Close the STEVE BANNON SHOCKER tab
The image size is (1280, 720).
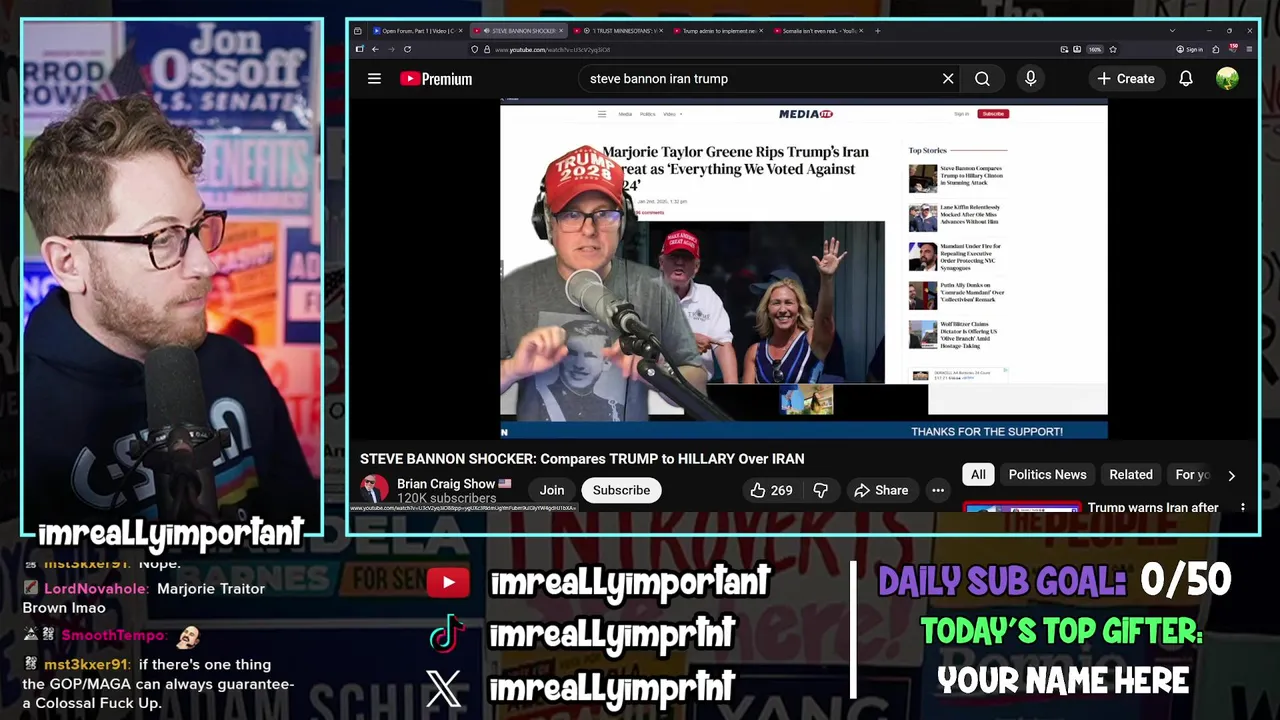[561, 31]
